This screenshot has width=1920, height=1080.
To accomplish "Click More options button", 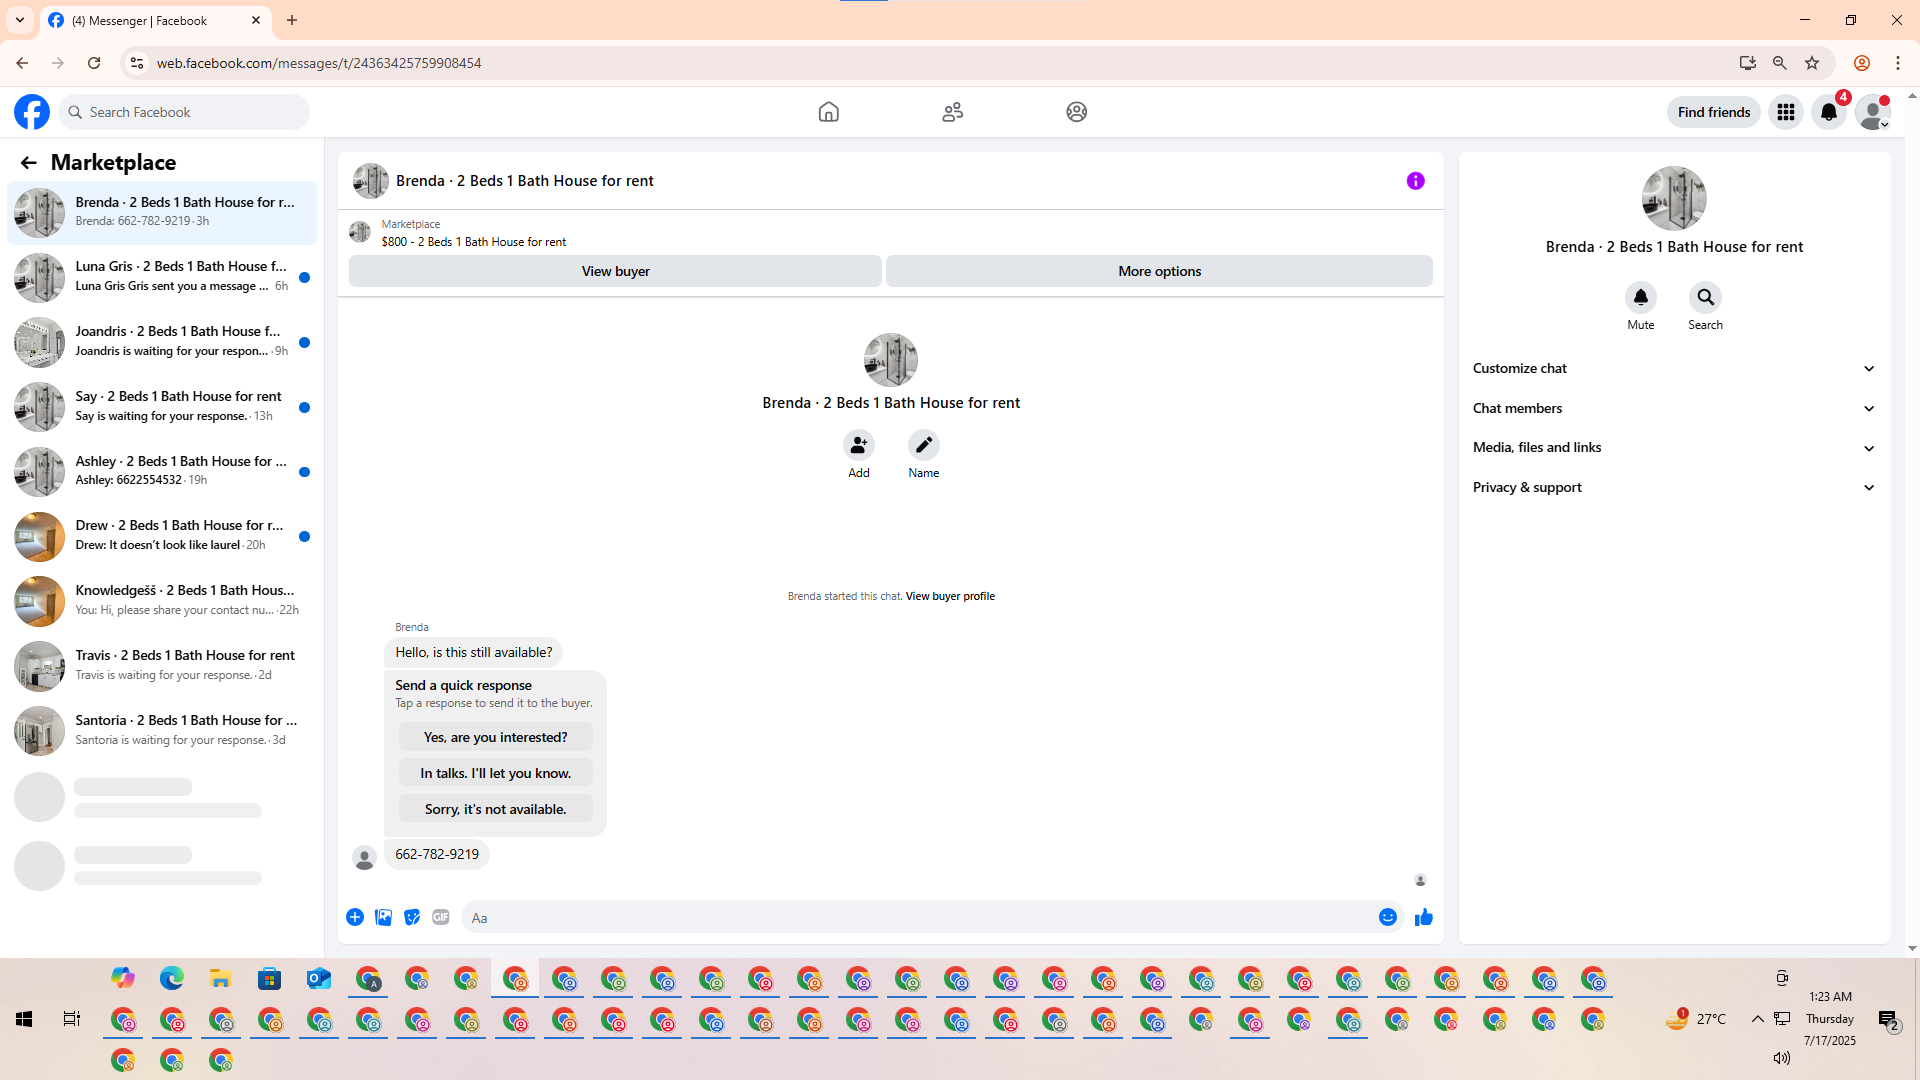I will pos(1159,271).
